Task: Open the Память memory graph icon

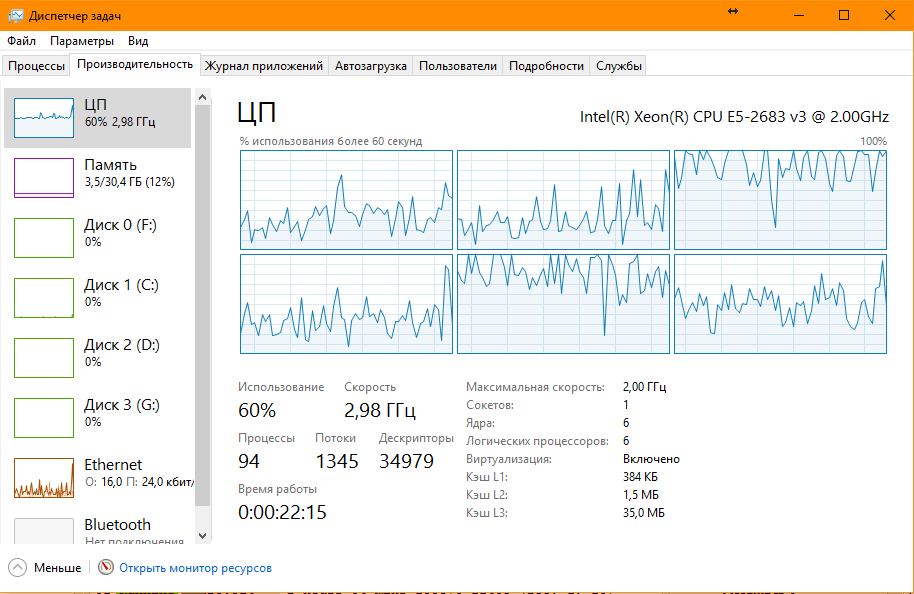Action: (44, 178)
